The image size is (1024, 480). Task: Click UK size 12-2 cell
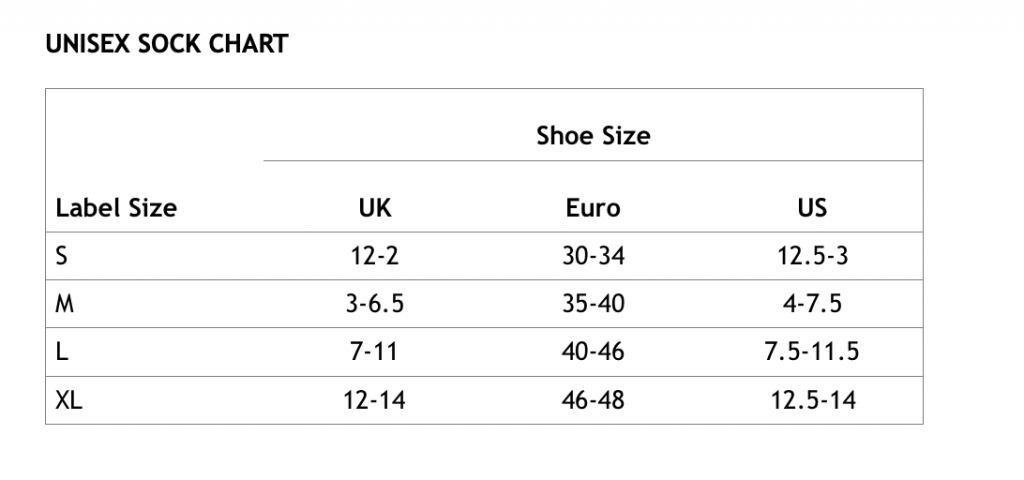tap(375, 255)
